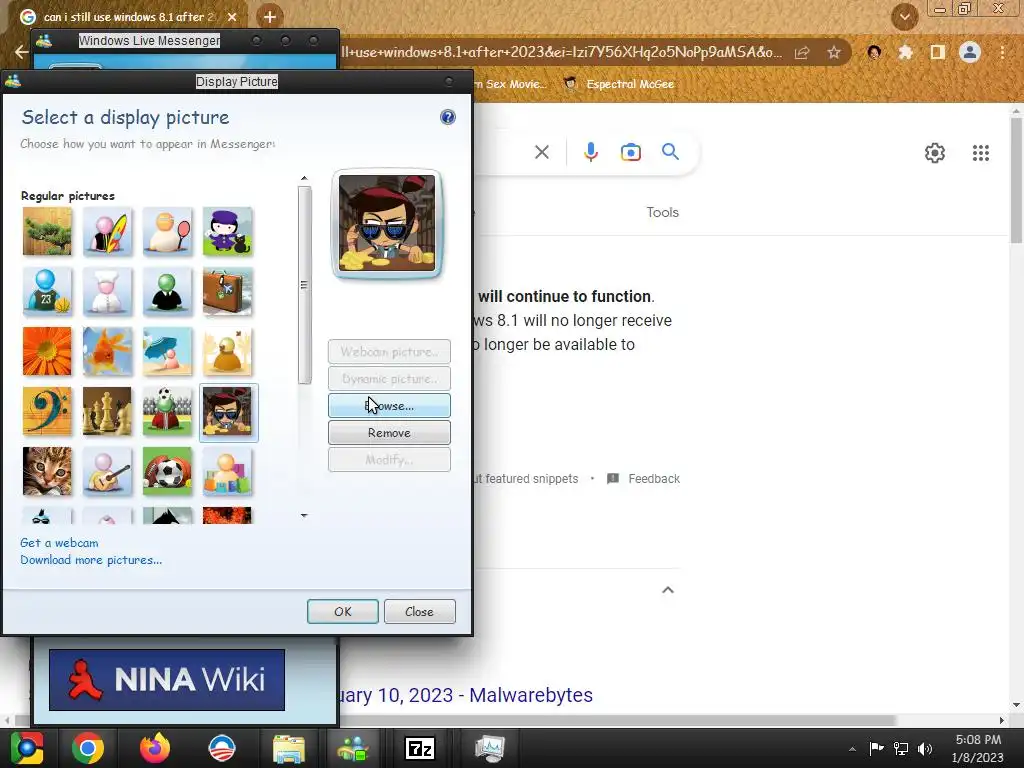Click the volume speaker tray icon
Screen dimensions: 1024x768
pyautogui.click(x=924, y=748)
